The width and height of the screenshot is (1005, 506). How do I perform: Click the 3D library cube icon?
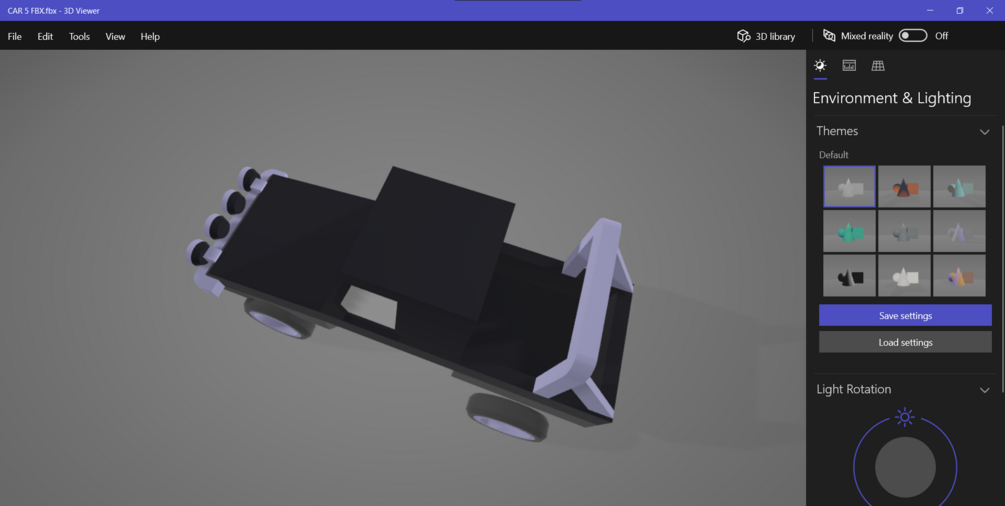click(743, 36)
